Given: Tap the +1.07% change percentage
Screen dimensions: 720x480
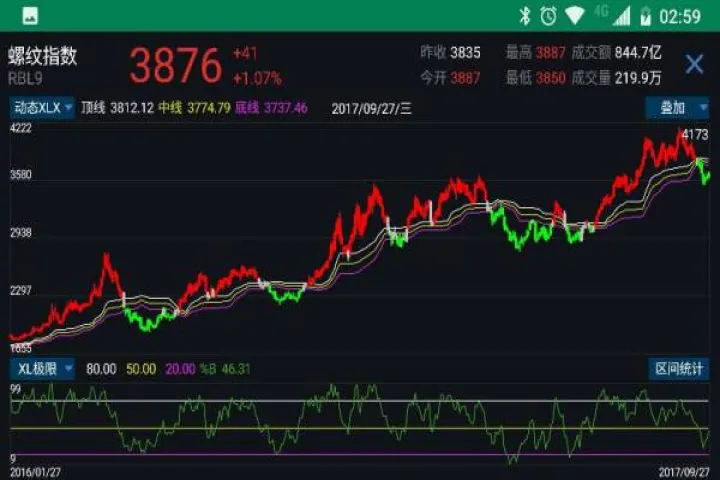Looking at the screenshot, I should tap(257, 79).
